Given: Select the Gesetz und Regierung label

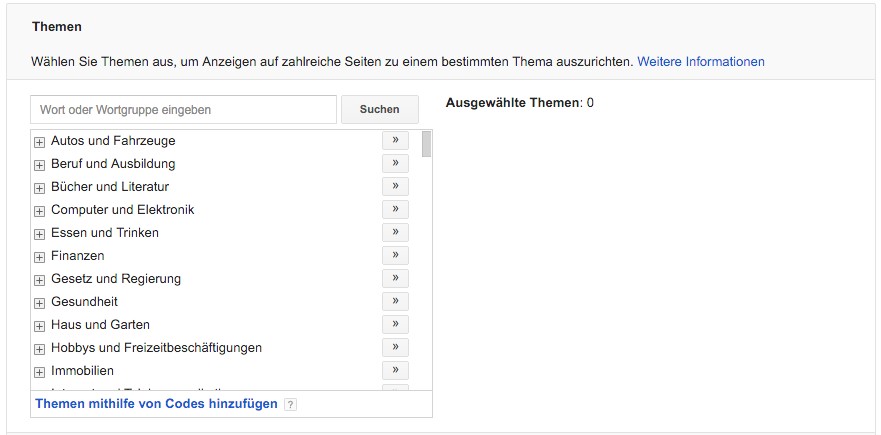Looking at the screenshot, I should [x=116, y=279].
